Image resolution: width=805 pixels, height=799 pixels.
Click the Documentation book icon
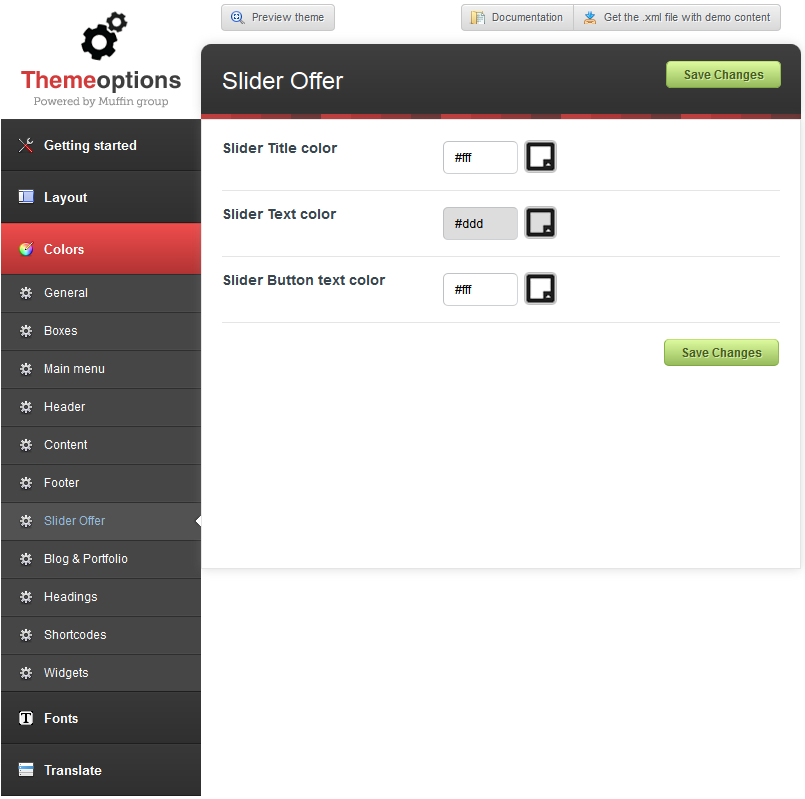point(478,17)
